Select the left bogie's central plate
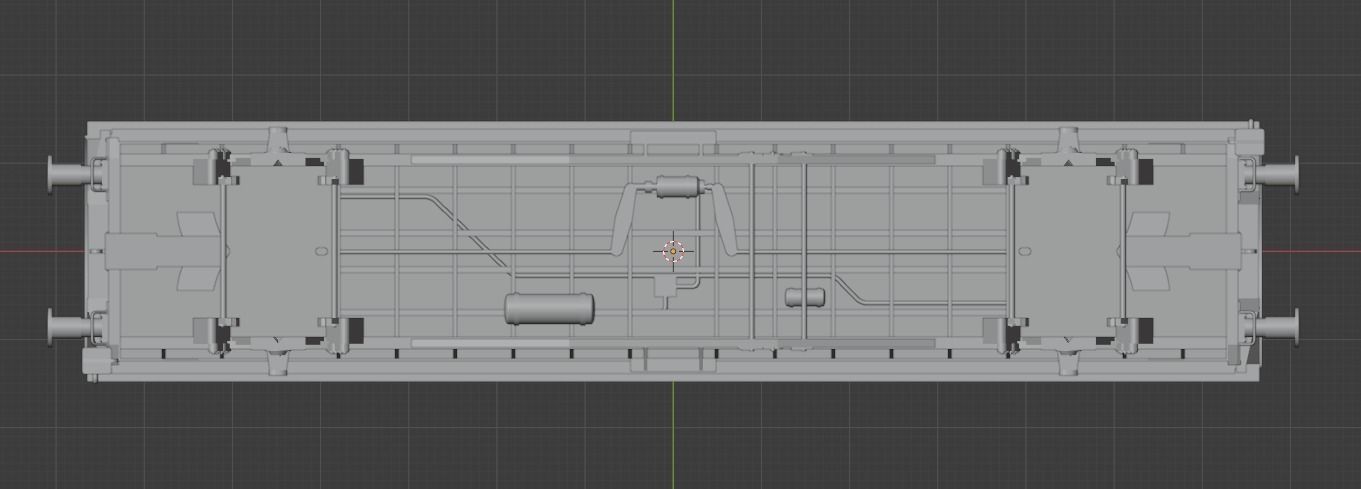The height and width of the screenshot is (489, 1361). tap(277, 251)
